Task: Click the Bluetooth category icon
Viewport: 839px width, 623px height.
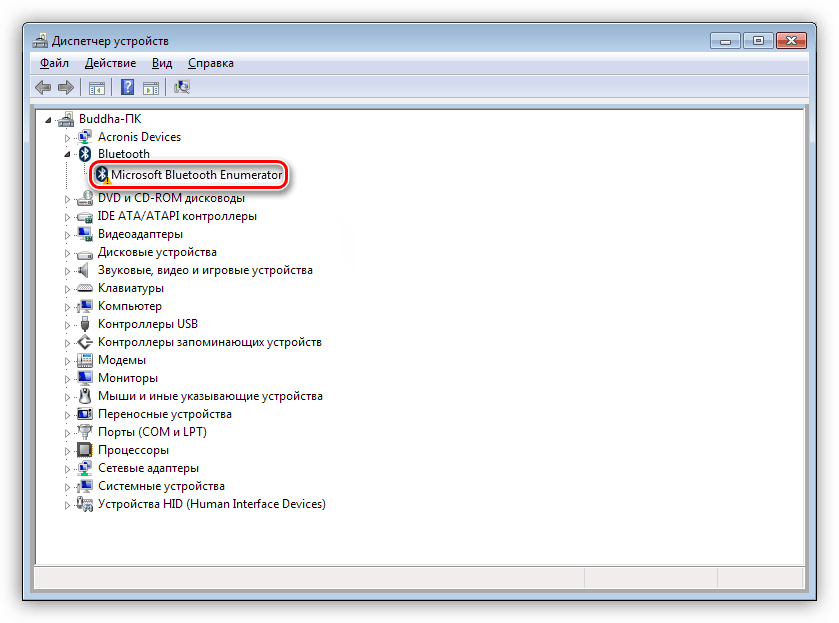Action: pos(85,154)
